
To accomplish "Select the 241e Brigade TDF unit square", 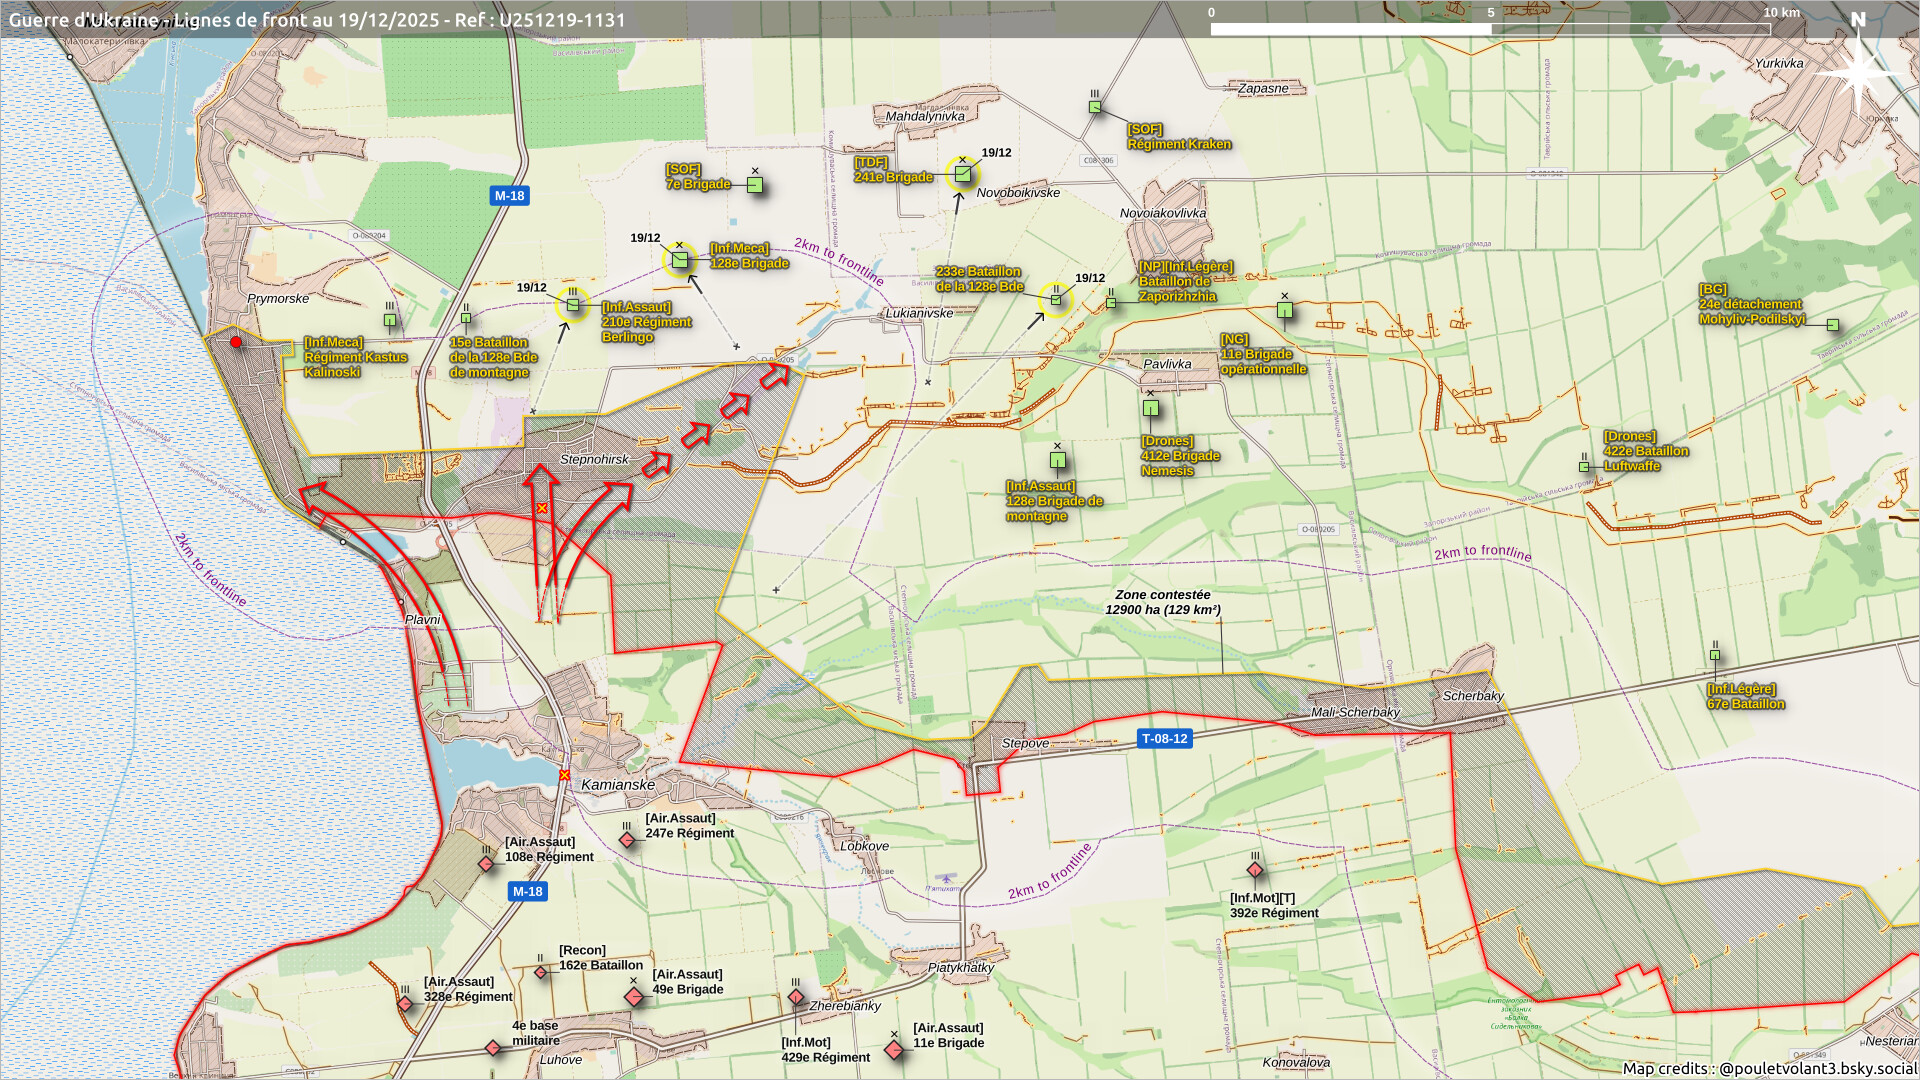I will pyautogui.click(x=962, y=174).
